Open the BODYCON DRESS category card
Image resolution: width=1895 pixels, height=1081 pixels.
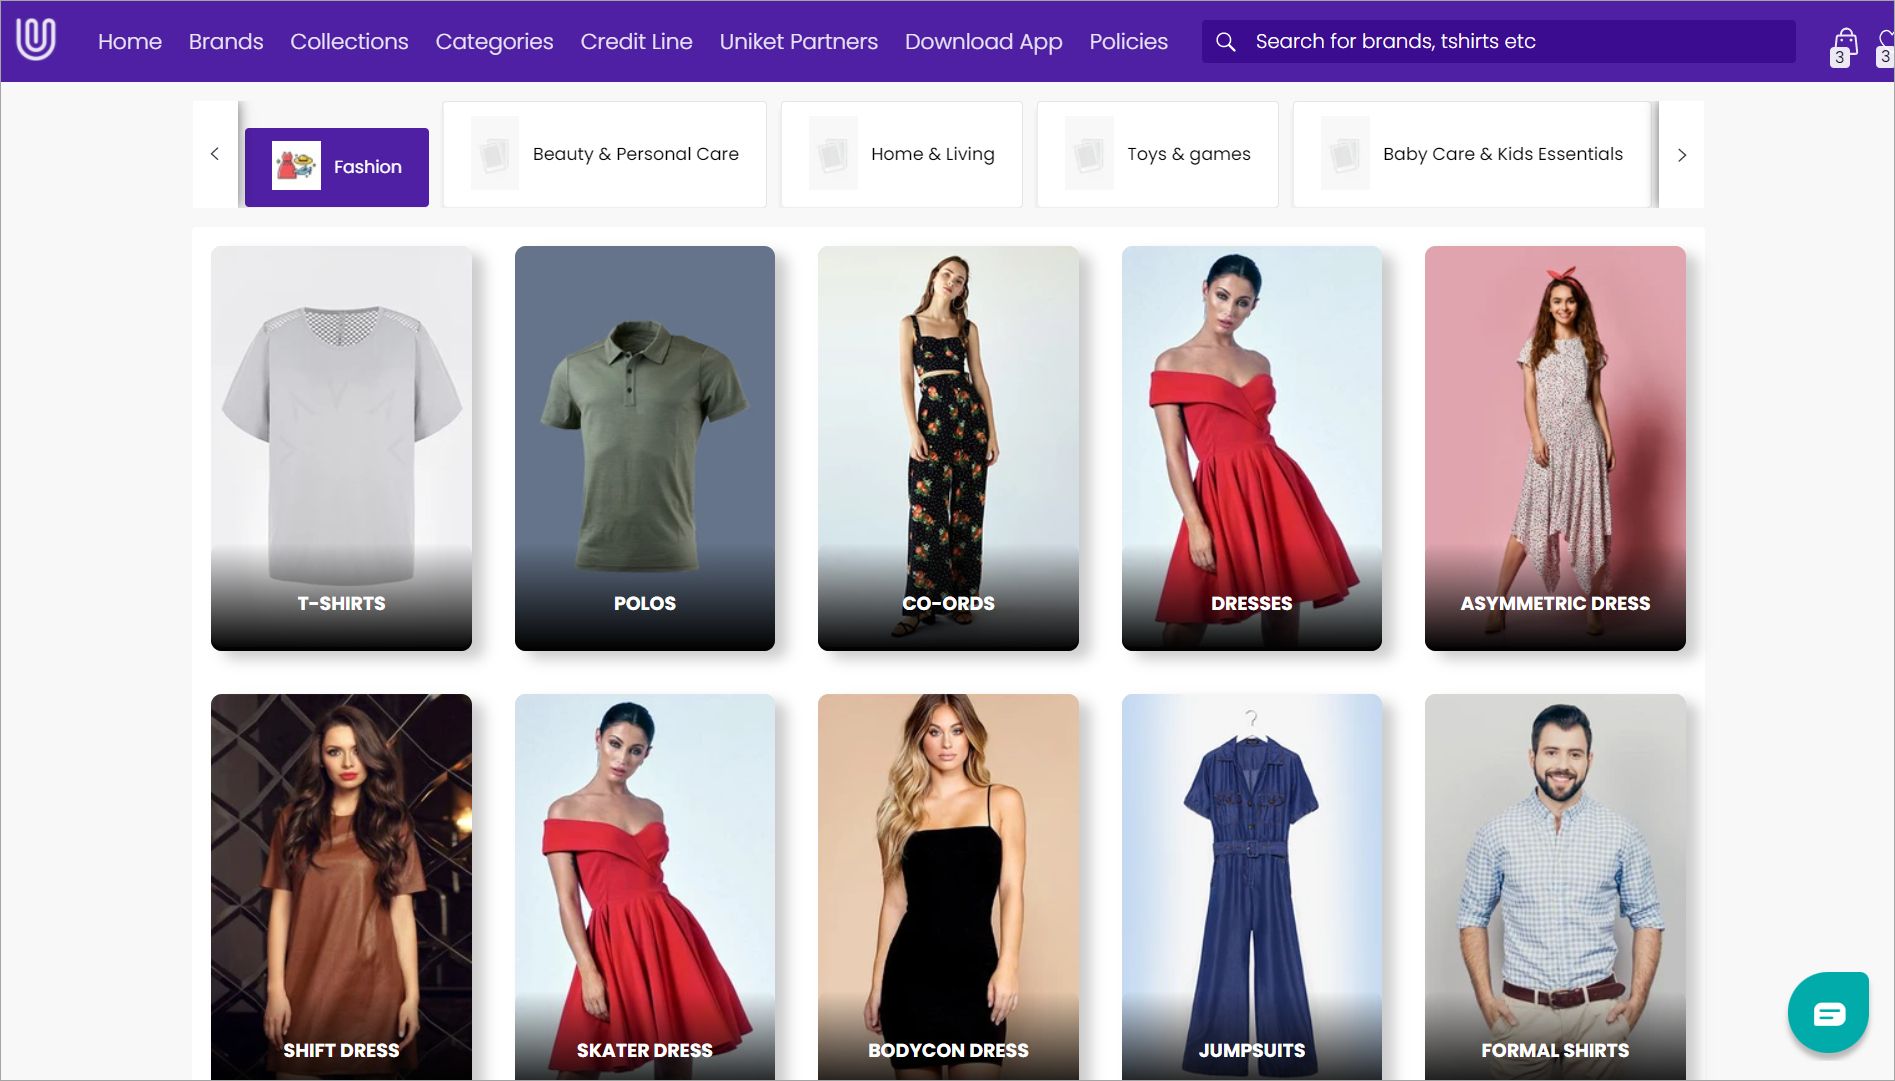(948, 887)
